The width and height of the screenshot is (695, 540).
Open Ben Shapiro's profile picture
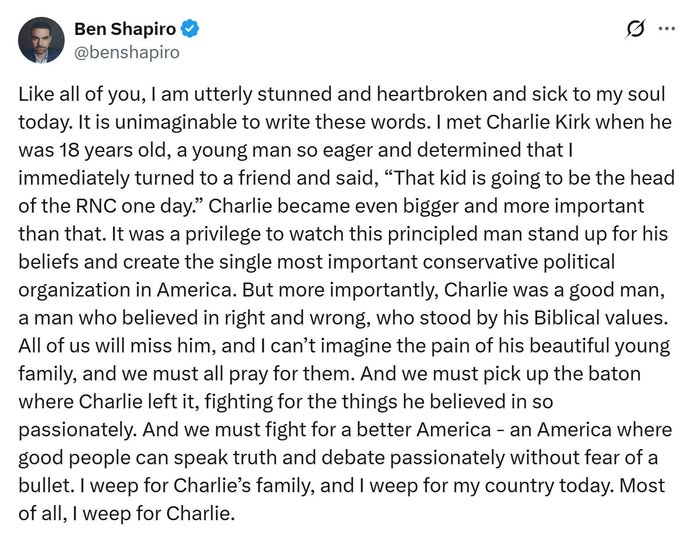coord(41,40)
